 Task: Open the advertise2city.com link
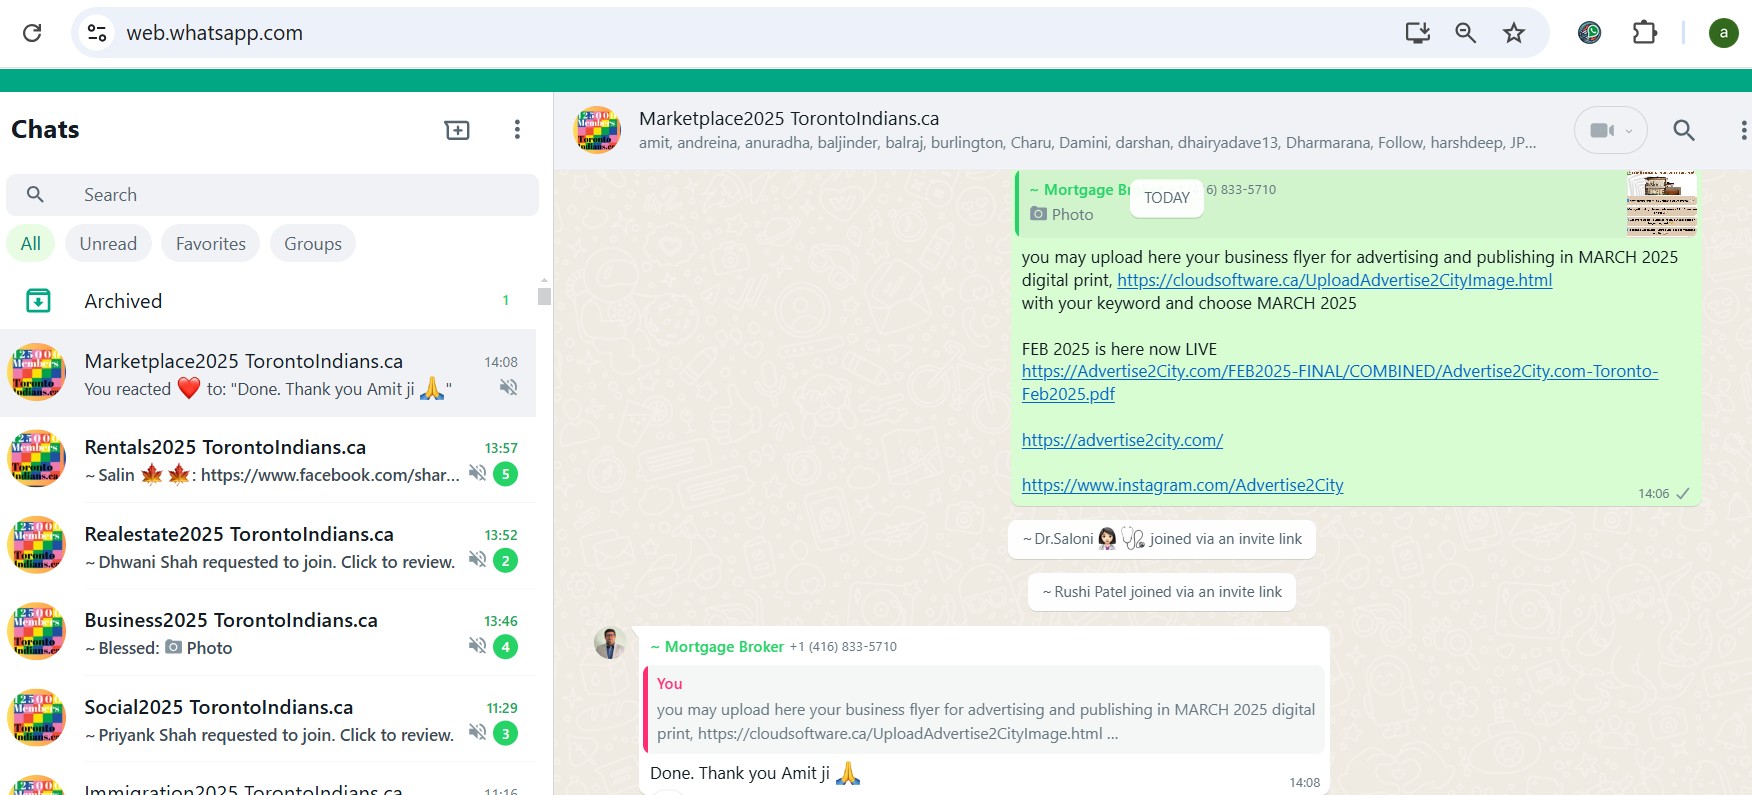[1122, 440]
